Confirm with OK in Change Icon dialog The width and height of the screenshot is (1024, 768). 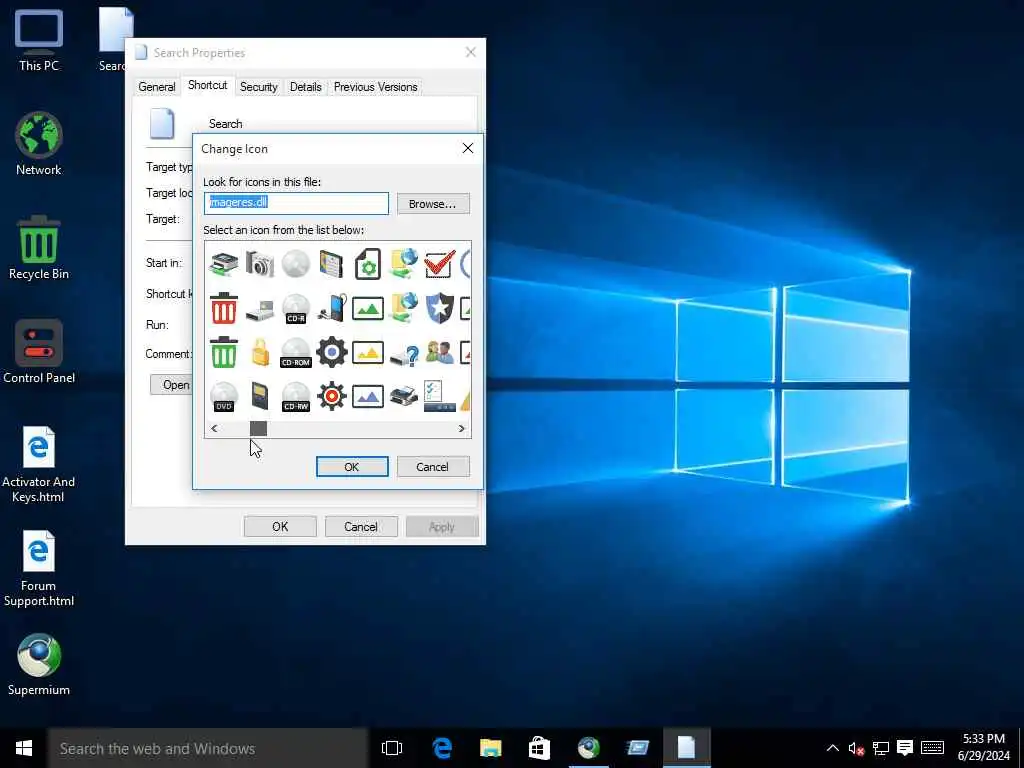click(x=352, y=467)
